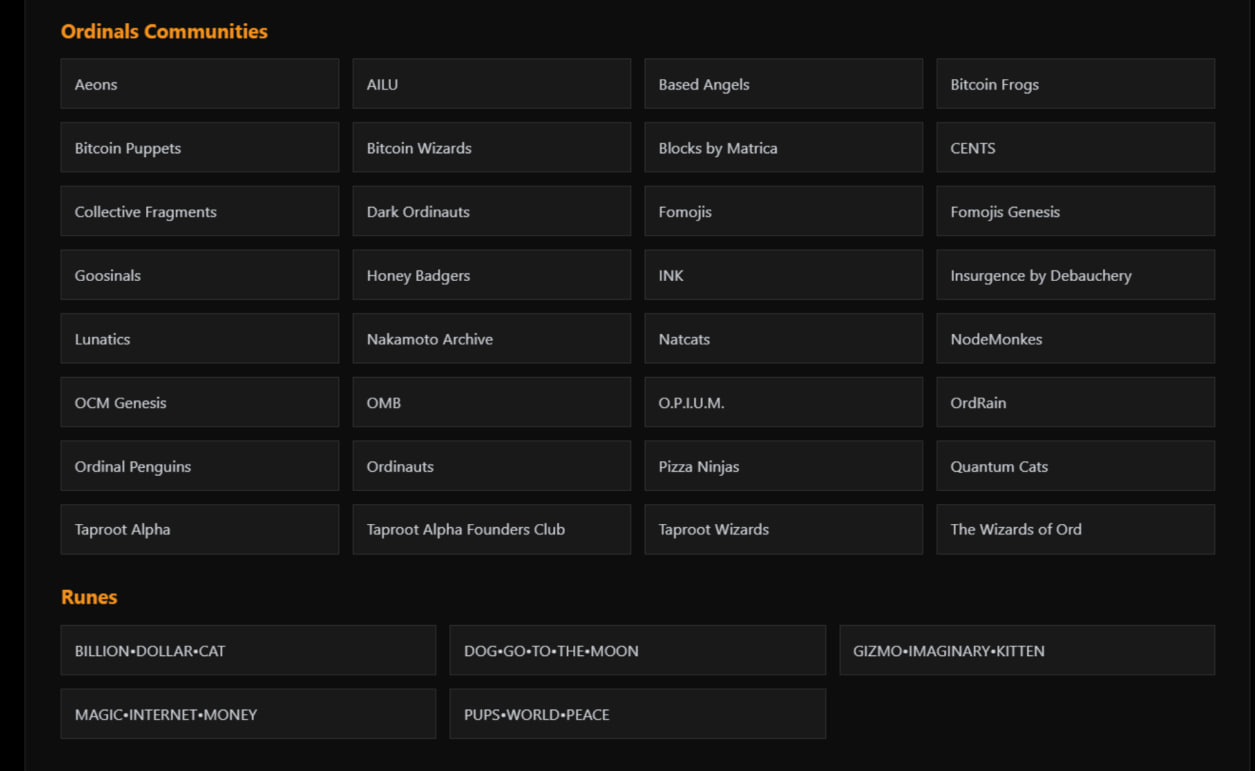Open Taproot Alpha Founders Club
This screenshot has height=771, width=1255.
coord(492,529)
